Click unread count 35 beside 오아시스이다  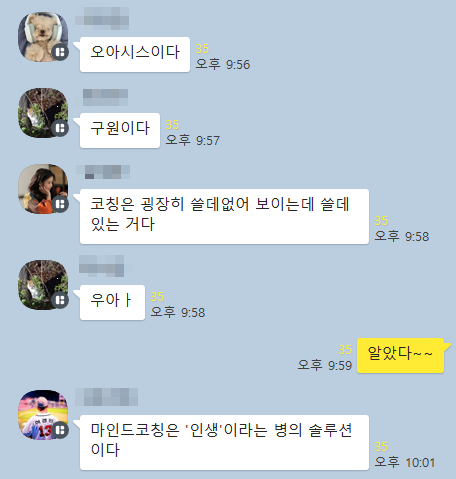[202, 49]
